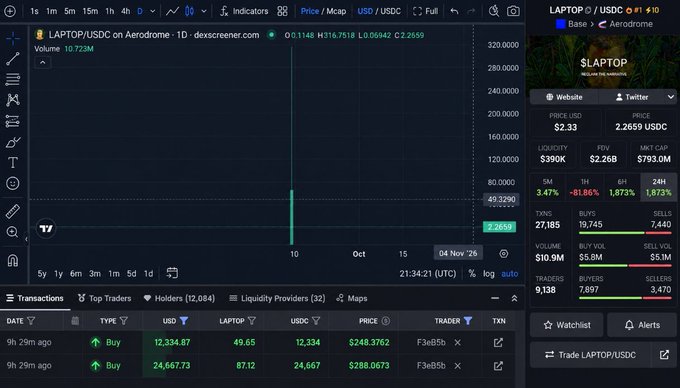Undo the last chart action
680x388 pixels.
coord(454,11)
